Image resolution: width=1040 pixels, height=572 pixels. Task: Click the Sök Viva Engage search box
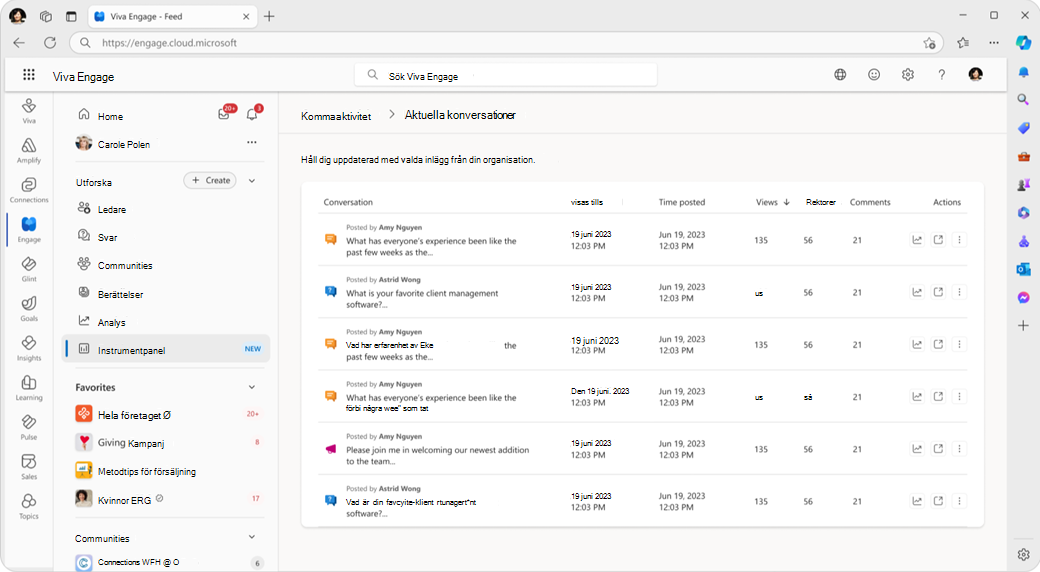click(506, 75)
